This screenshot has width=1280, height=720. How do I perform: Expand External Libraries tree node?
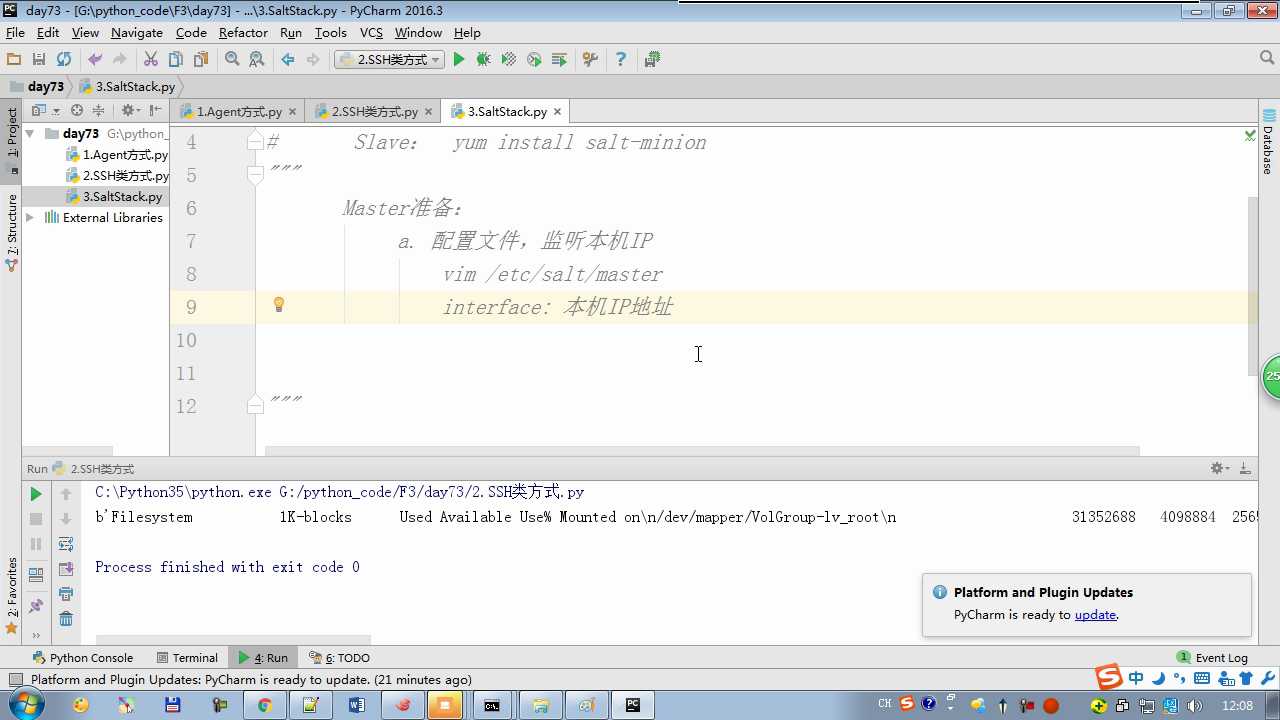(30, 217)
